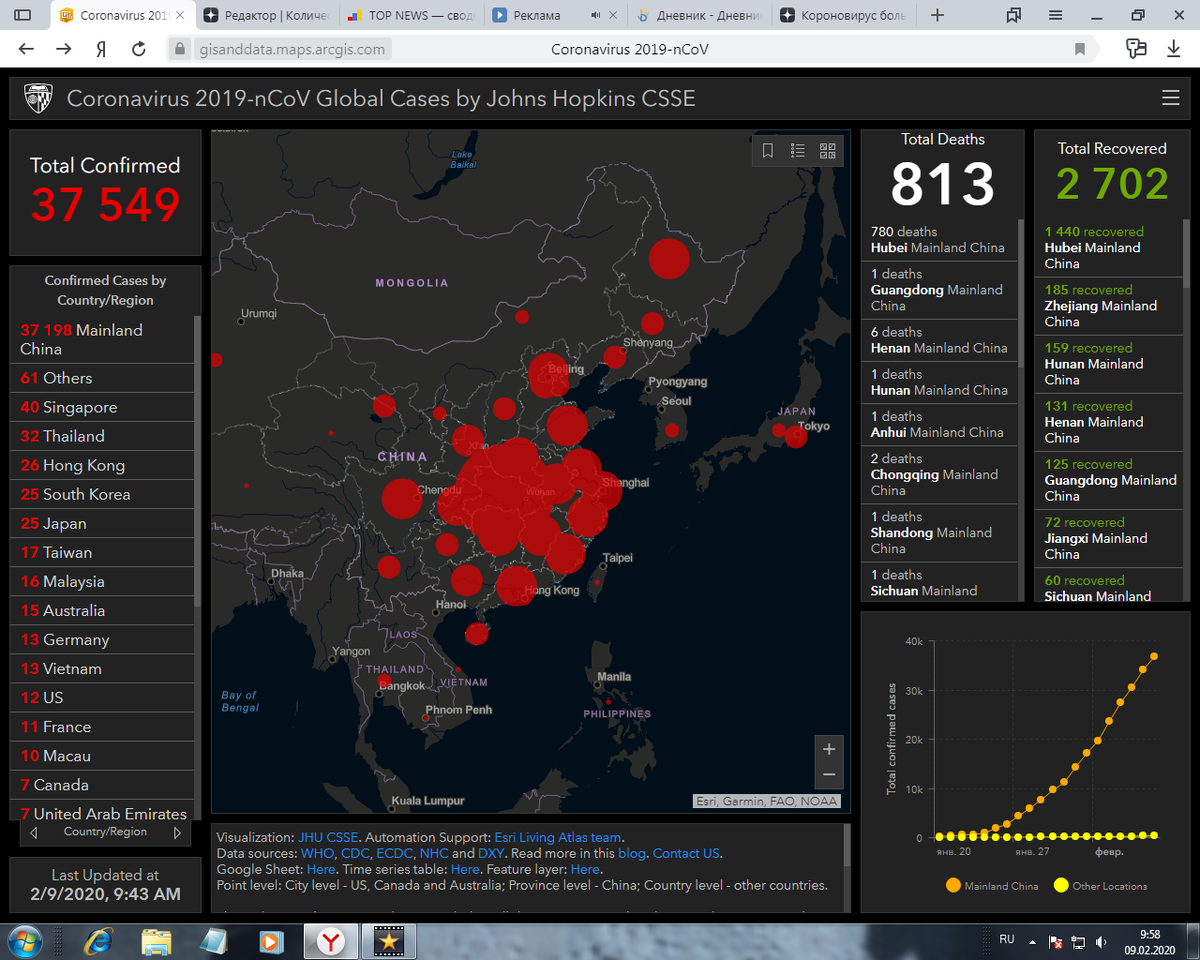Zoom in on the map
Image resolution: width=1200 pixels, height=960 pixels.
828,749
